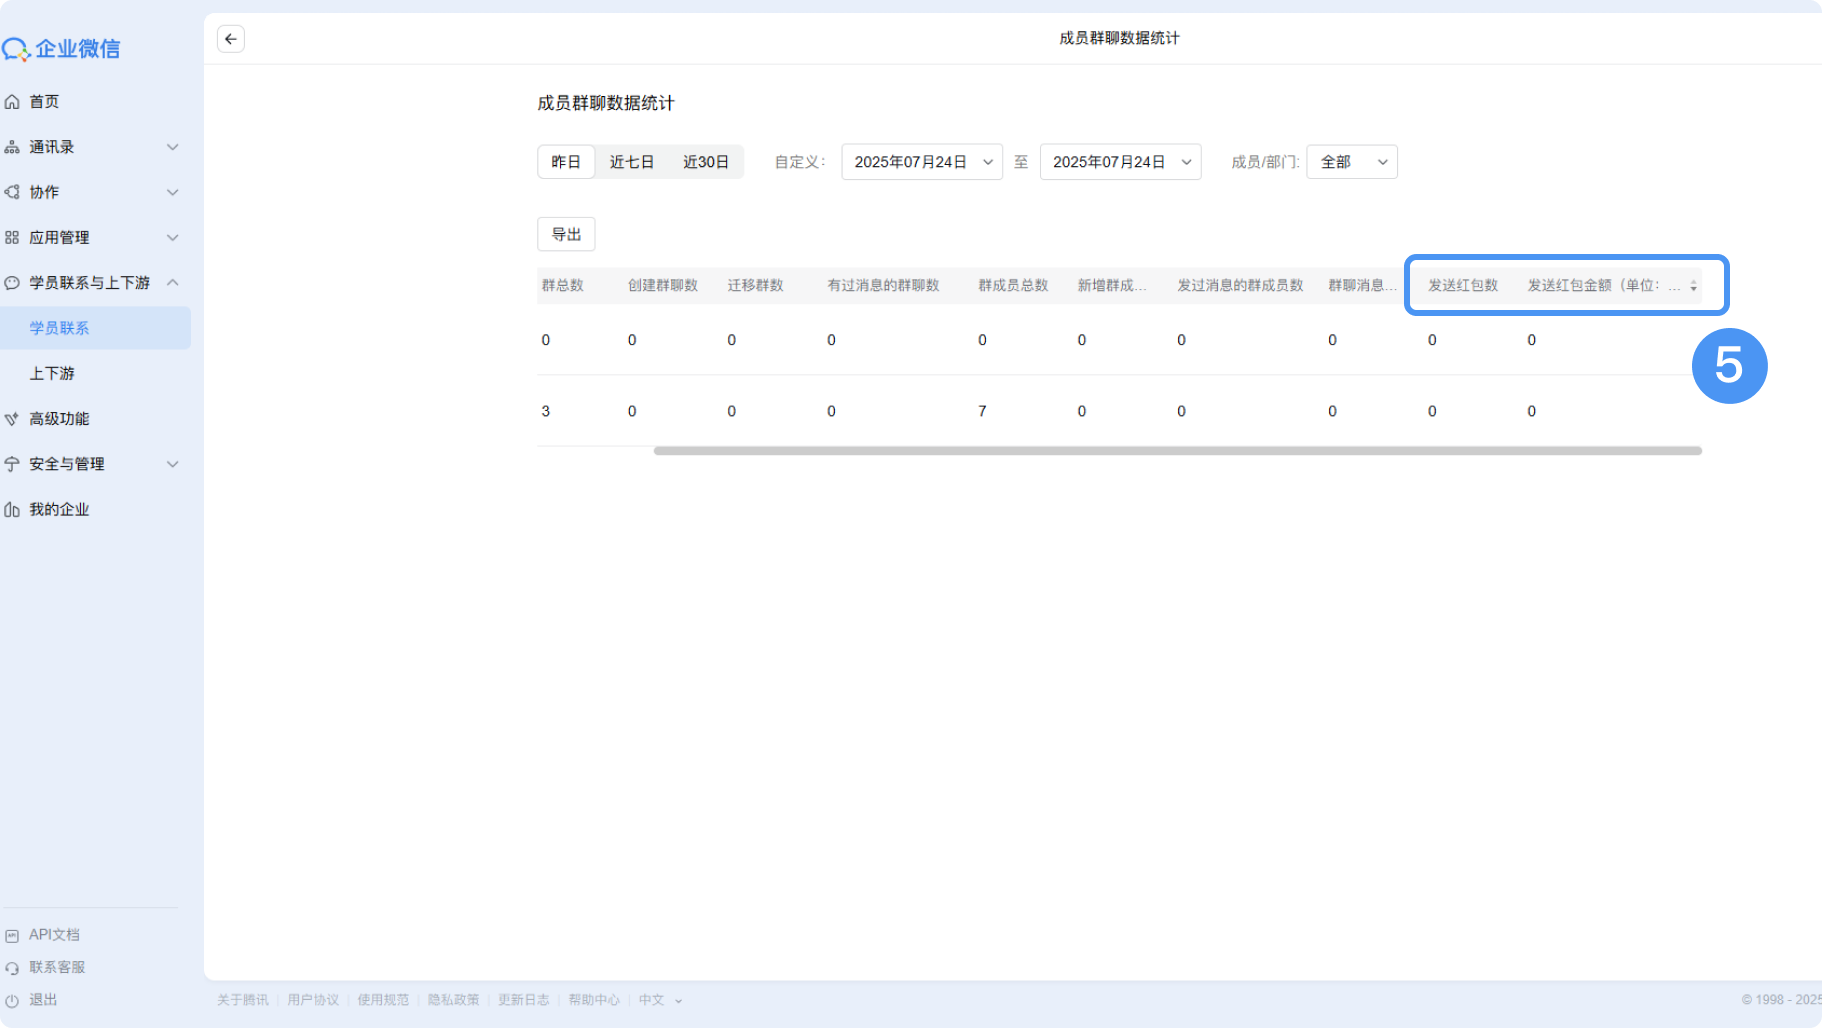
Task: Select the 昨日 tab
Action: [x=566, y=162]
